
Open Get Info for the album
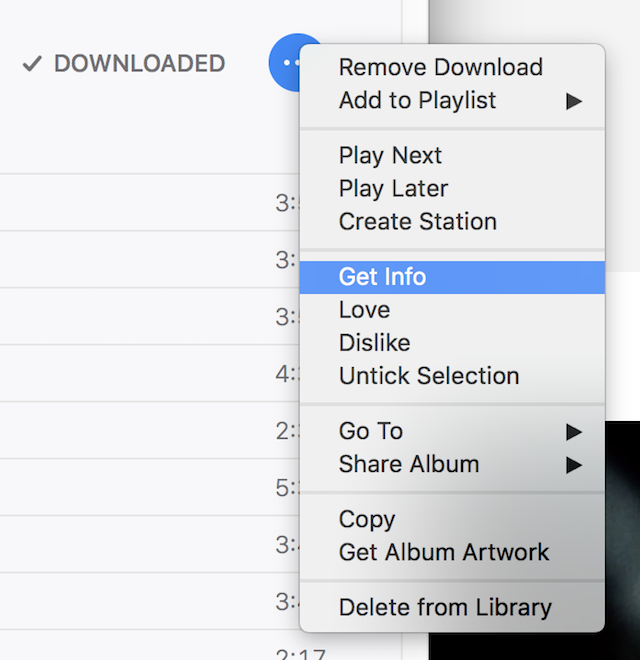click(382, 277)
